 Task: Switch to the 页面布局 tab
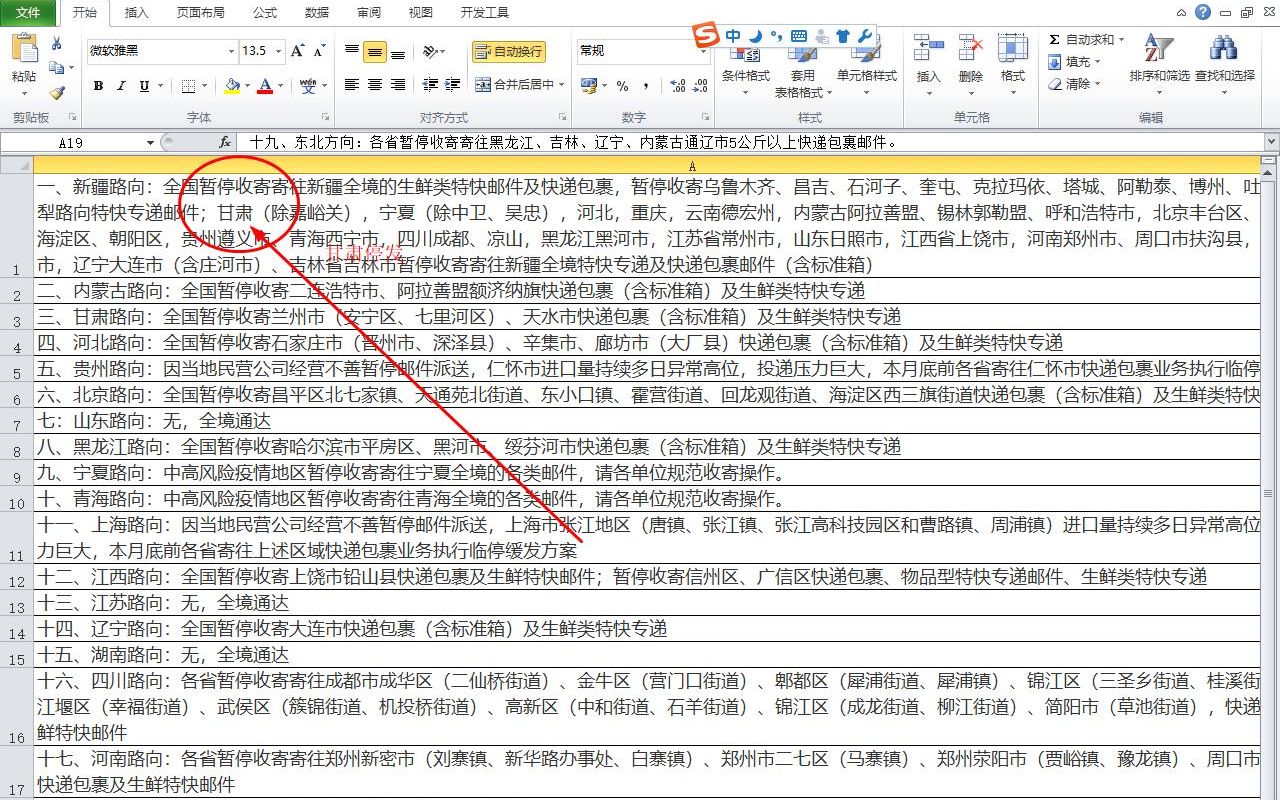click(x=200, y=12)
